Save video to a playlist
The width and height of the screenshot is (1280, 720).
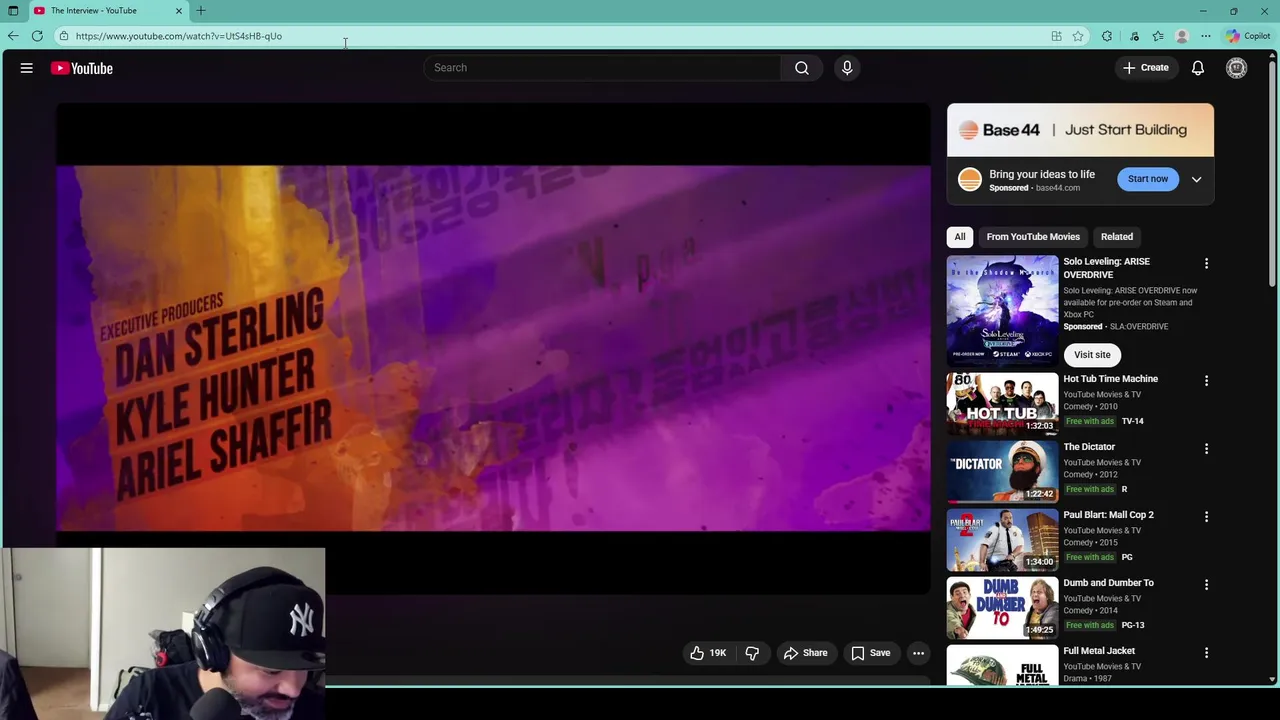pyautogui.click(x=870, y=653)
